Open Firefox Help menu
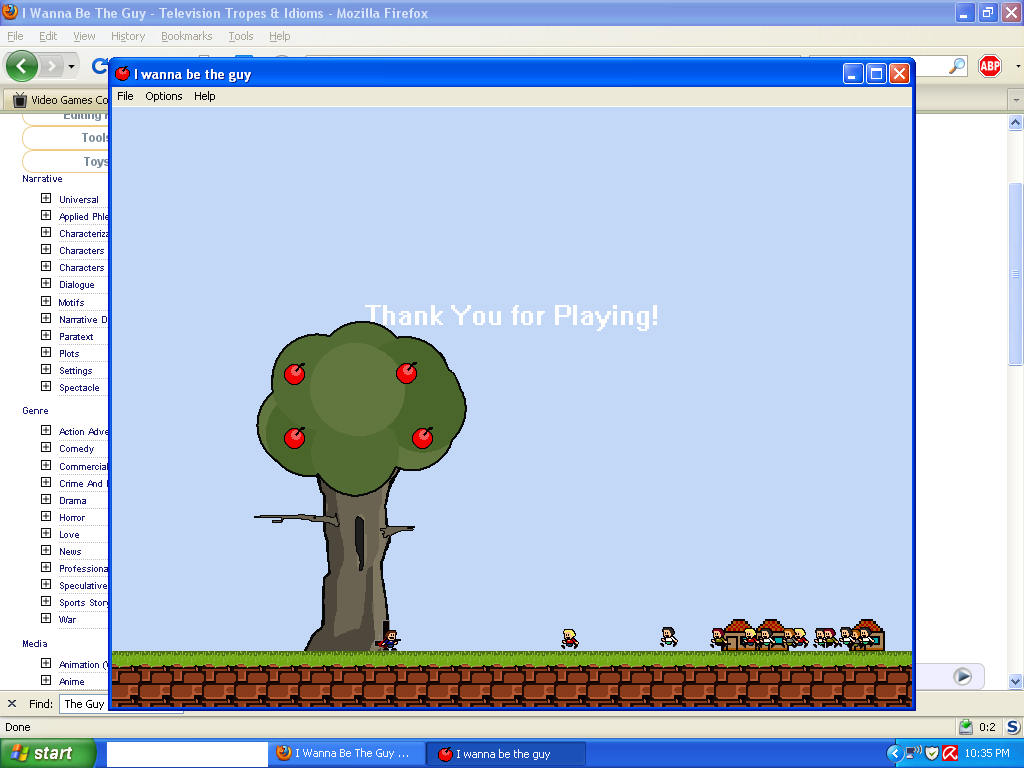 pos(280,36)
